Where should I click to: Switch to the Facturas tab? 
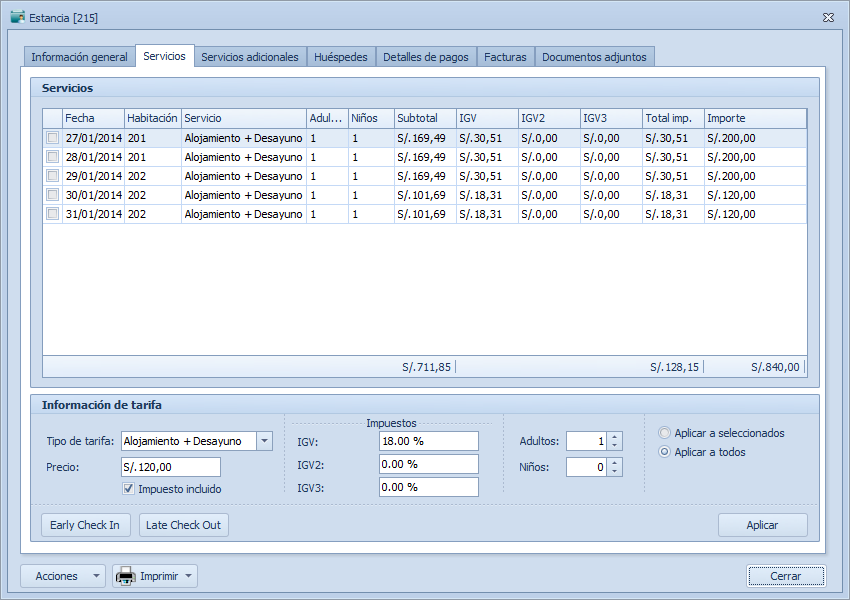coord(505,57)
